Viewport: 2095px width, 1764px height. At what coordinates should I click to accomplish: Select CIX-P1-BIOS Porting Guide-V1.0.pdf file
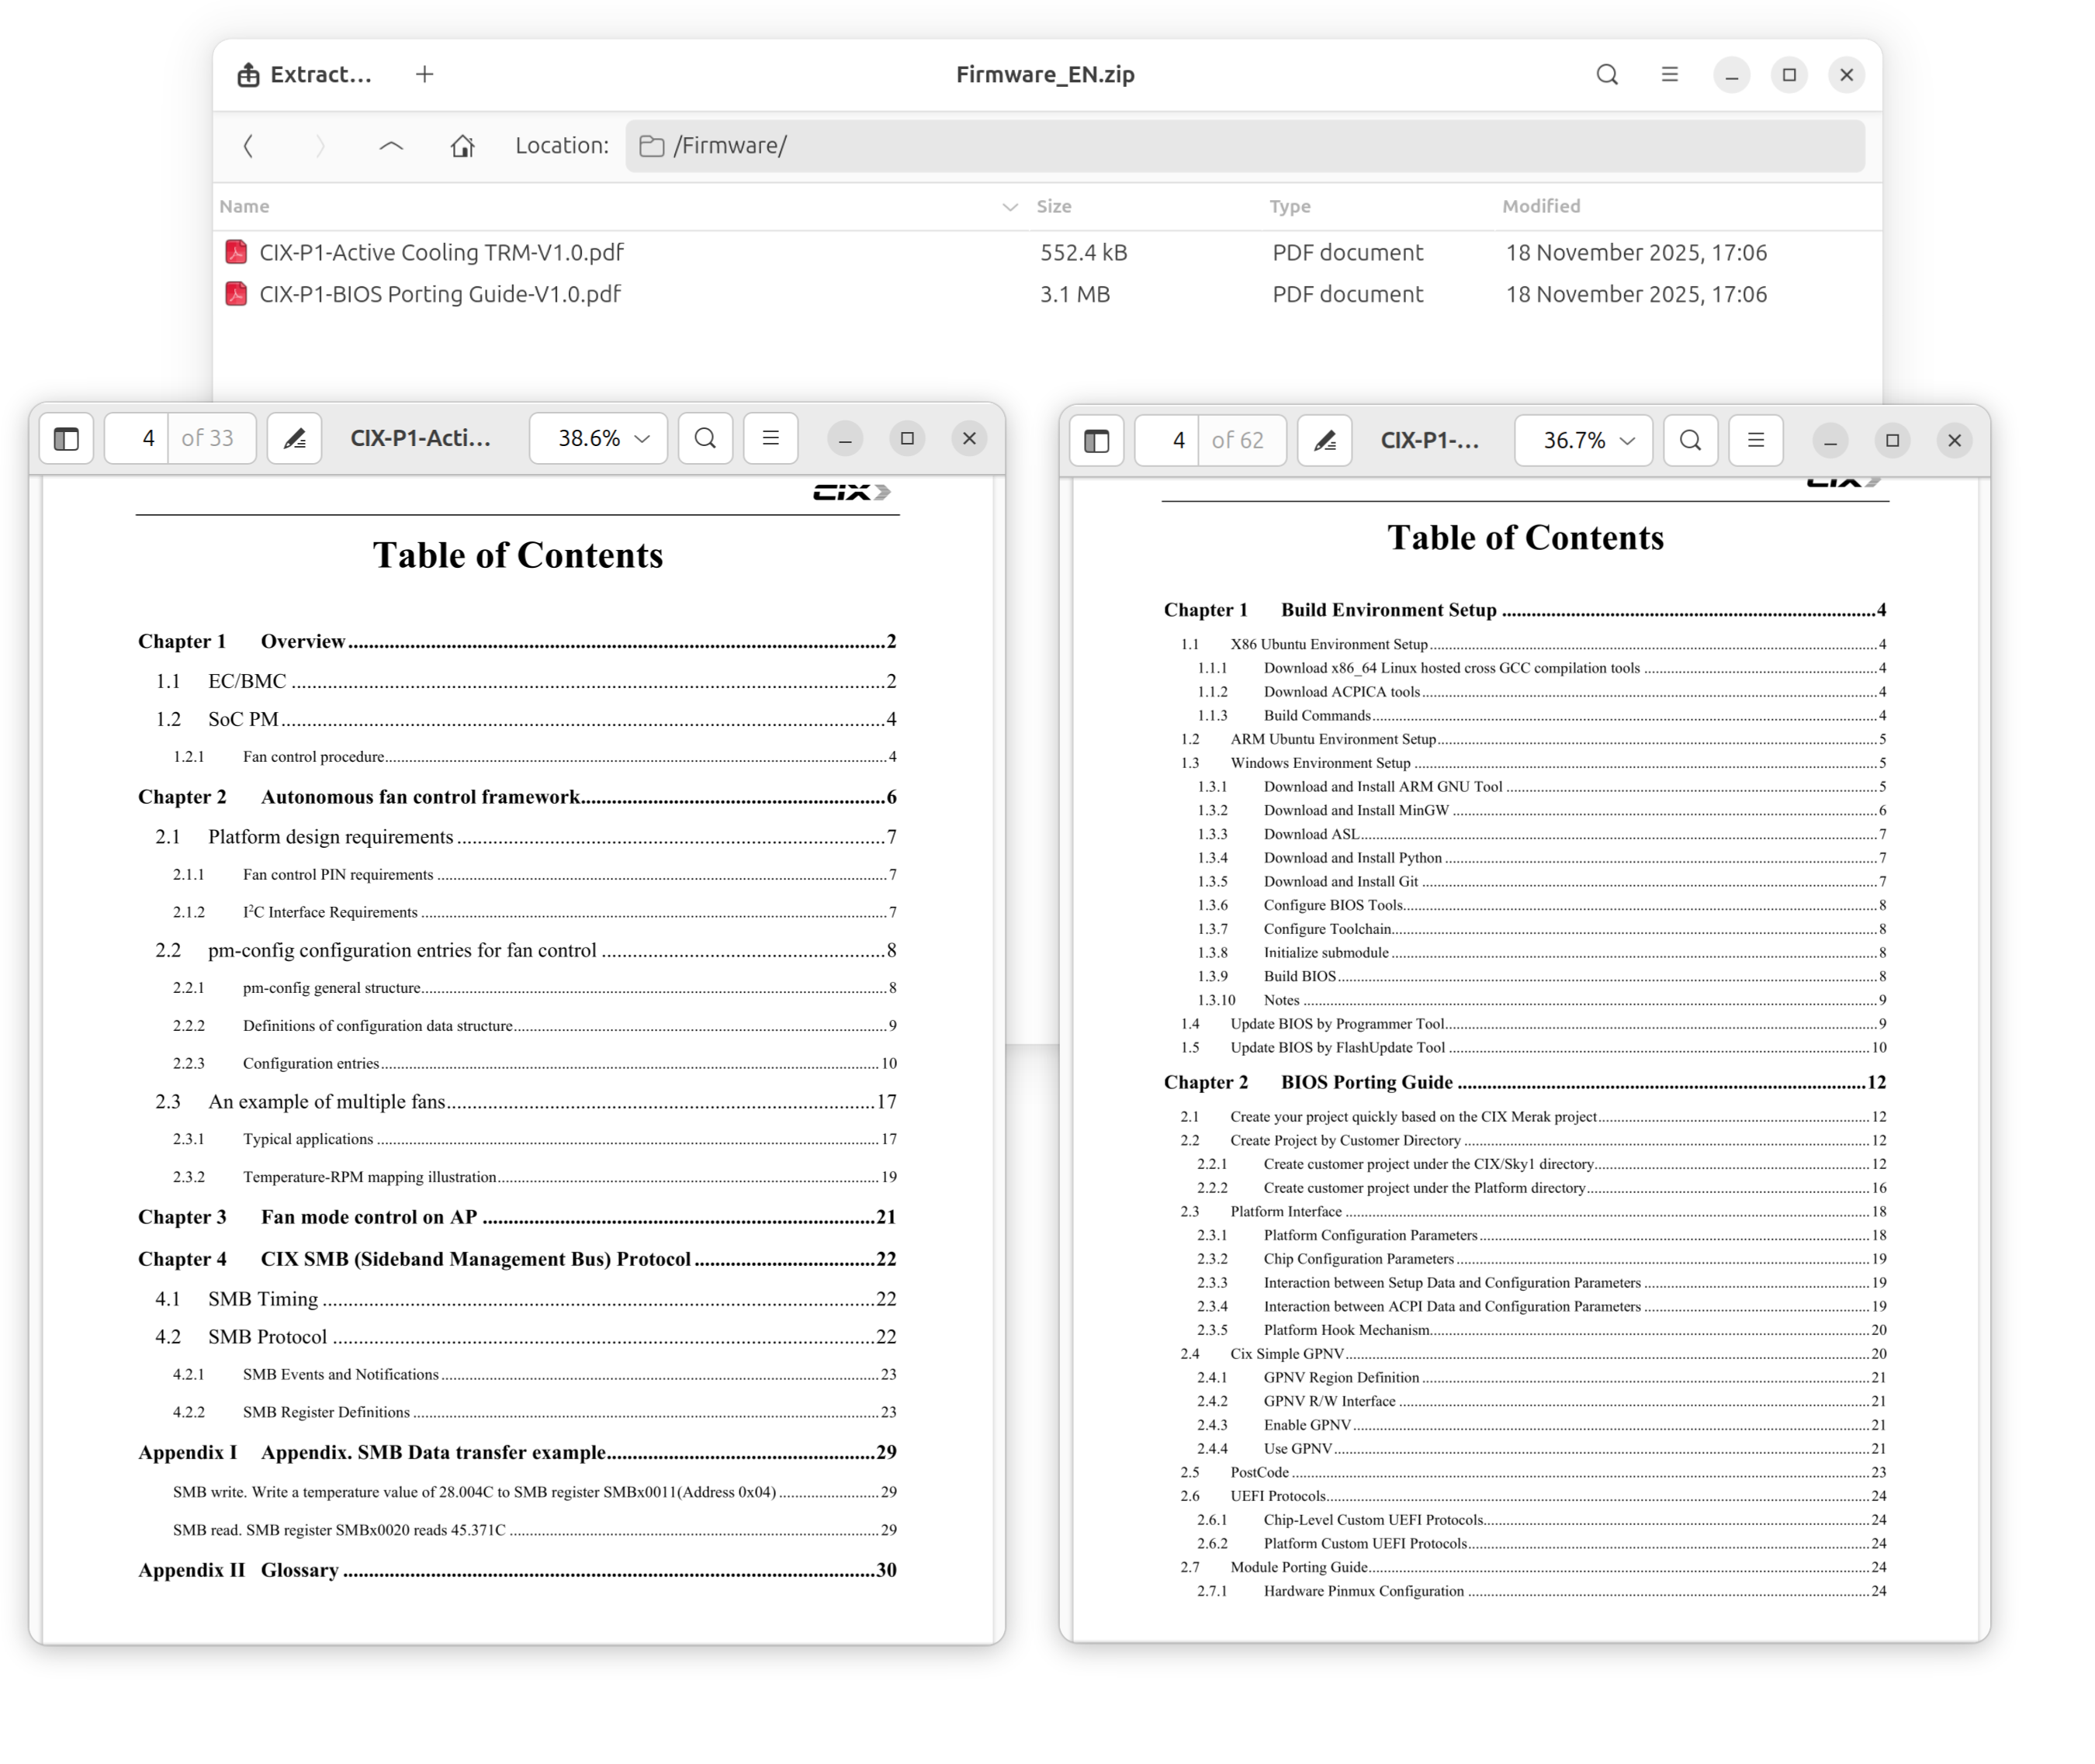point(440,295)
